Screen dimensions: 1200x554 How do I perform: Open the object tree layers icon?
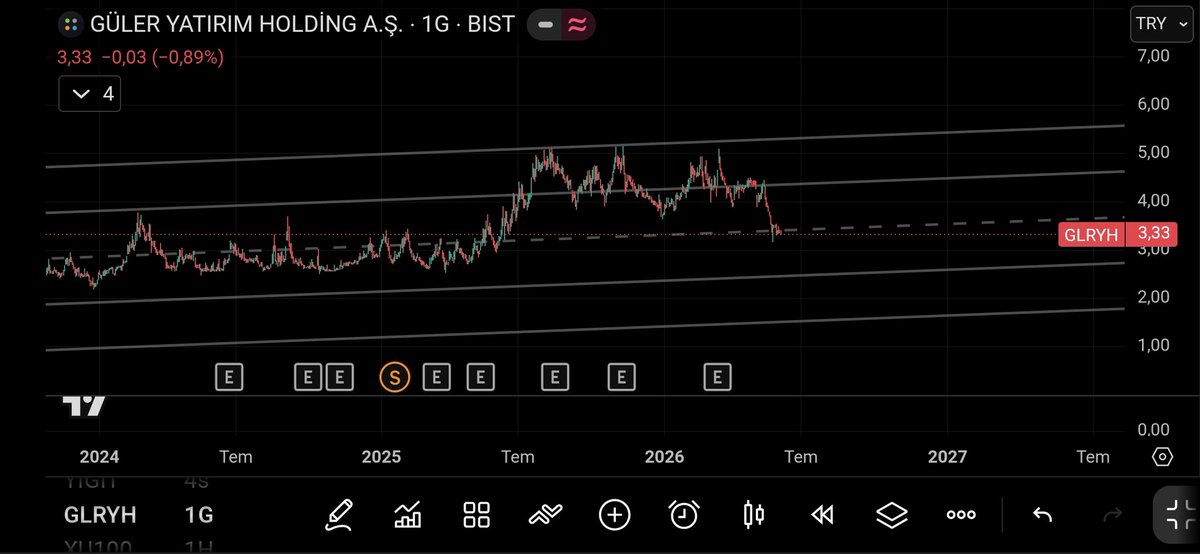point(891,515)
